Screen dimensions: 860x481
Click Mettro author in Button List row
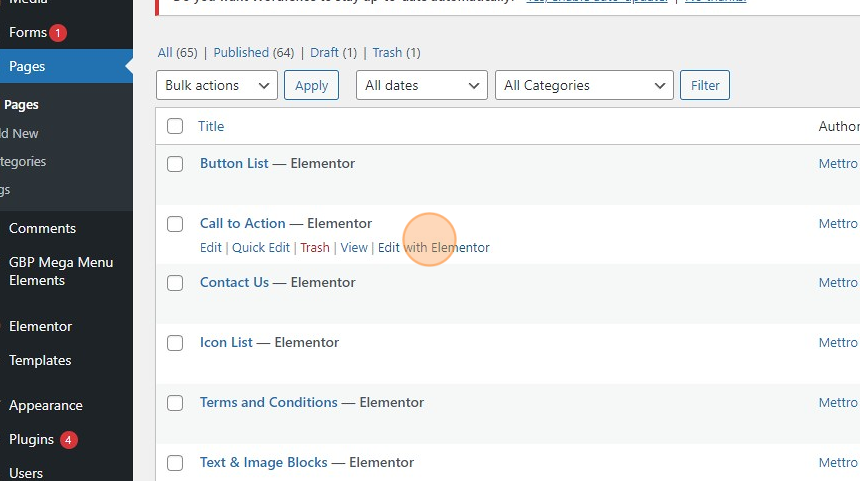click(838, 163)
